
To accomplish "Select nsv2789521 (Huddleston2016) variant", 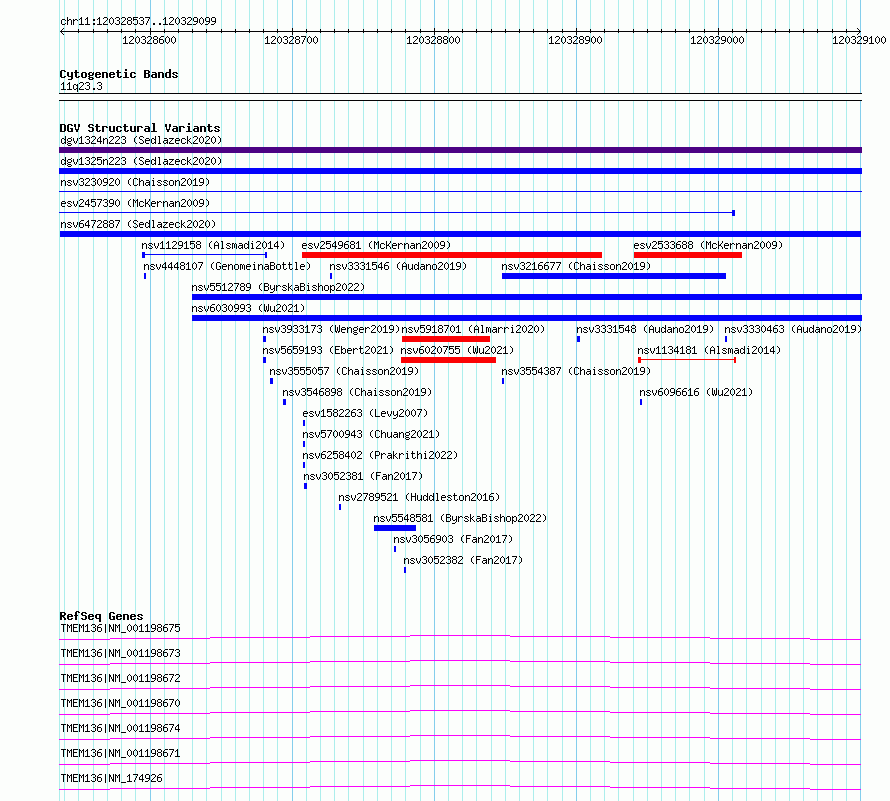I will pyautogui.click(x=419, y=497).
